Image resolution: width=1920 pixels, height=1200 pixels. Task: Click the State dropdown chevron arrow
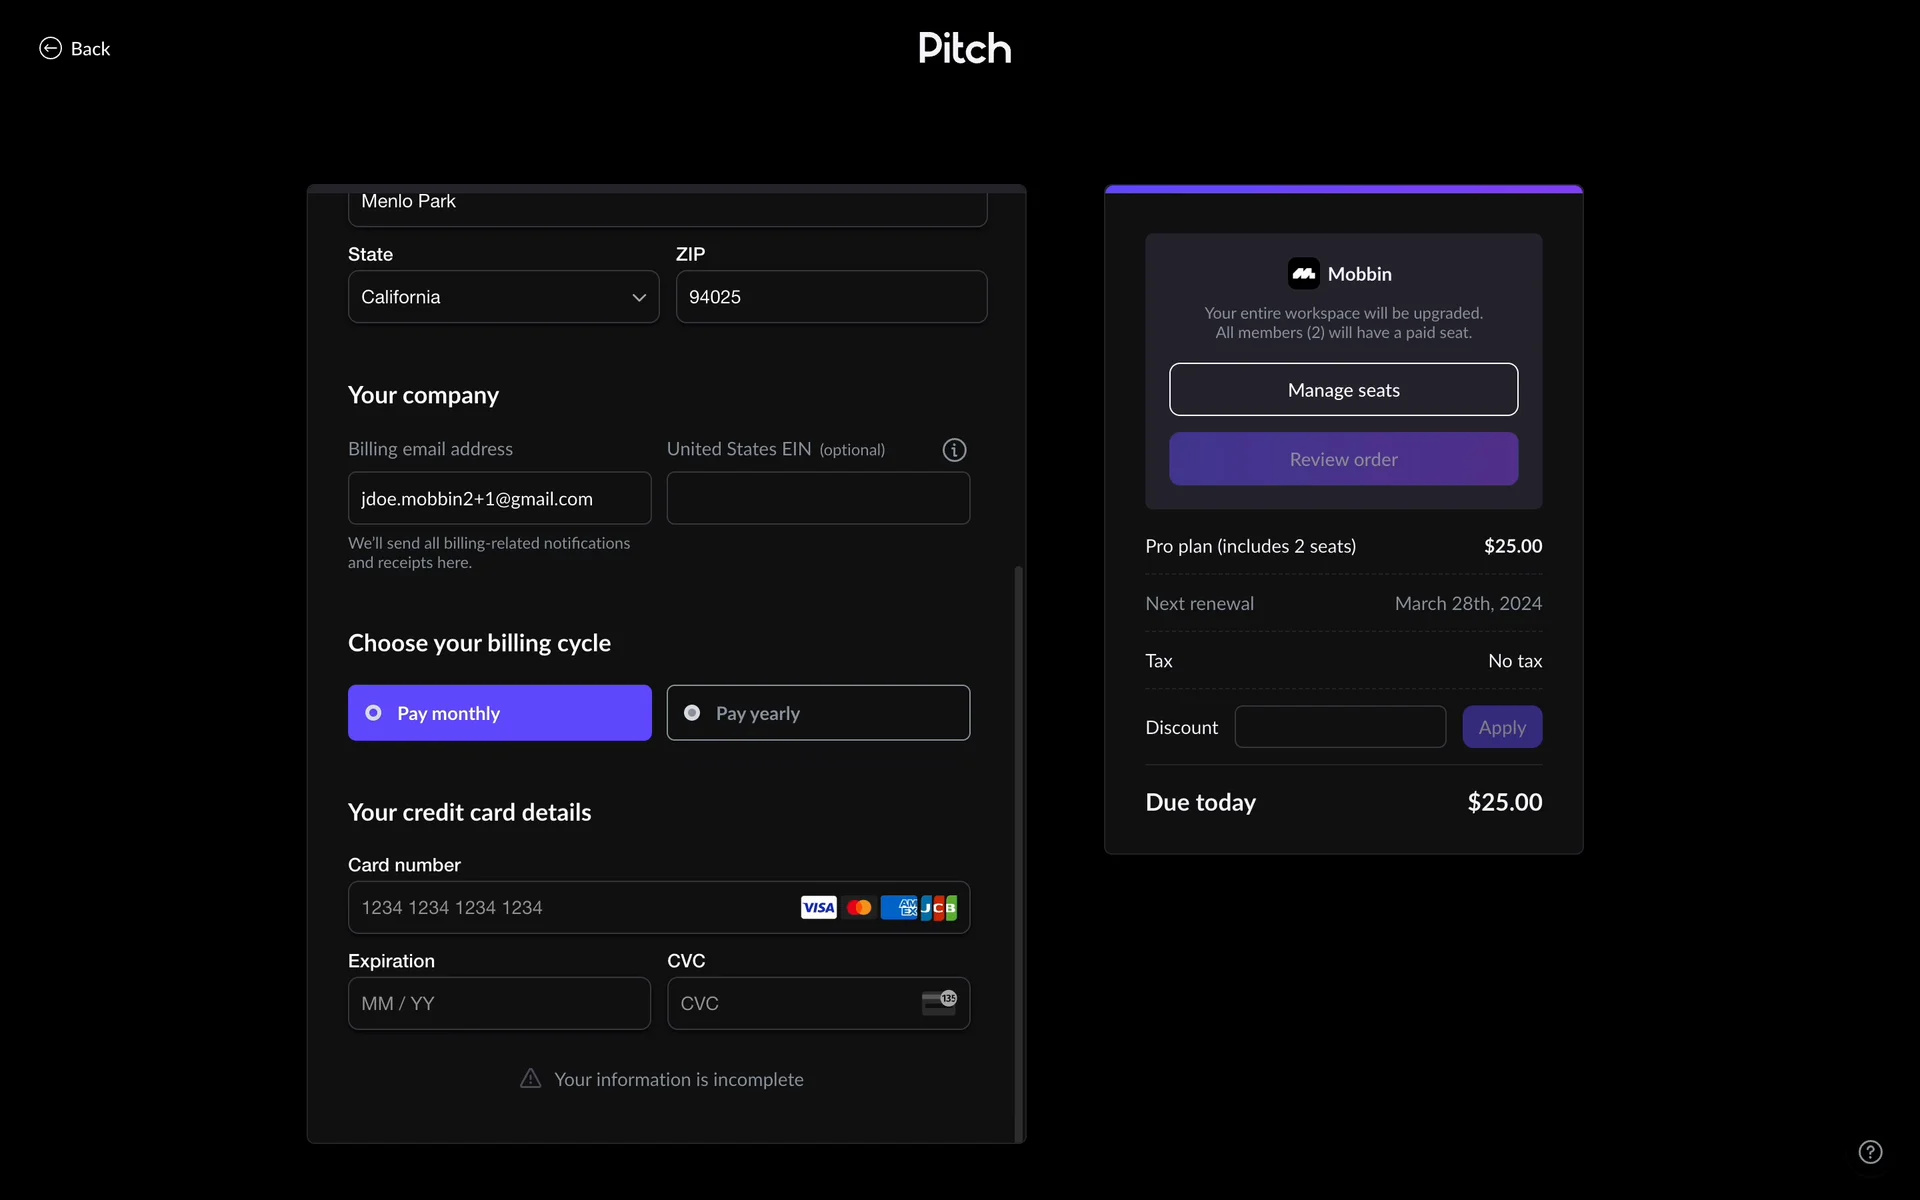pyautogui.click(x=639, y=297)
